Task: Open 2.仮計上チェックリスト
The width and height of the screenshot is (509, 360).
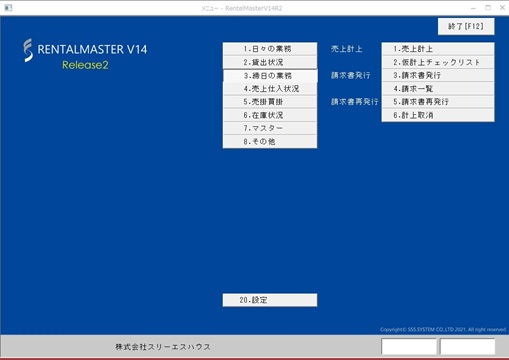Action: 438,62
